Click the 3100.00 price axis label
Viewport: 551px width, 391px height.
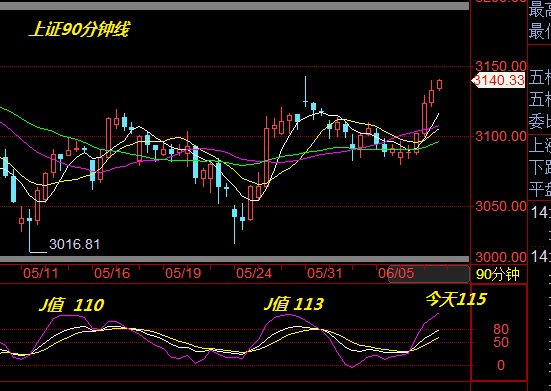point(501,136)
